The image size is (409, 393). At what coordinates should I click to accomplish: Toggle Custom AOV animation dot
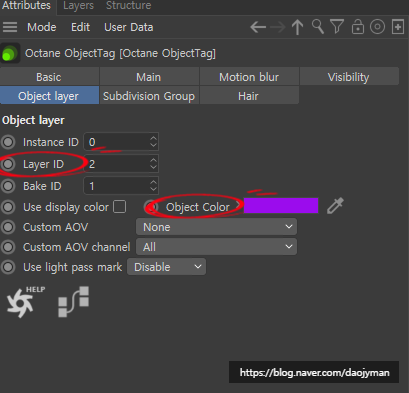click(x=8, y=227)
